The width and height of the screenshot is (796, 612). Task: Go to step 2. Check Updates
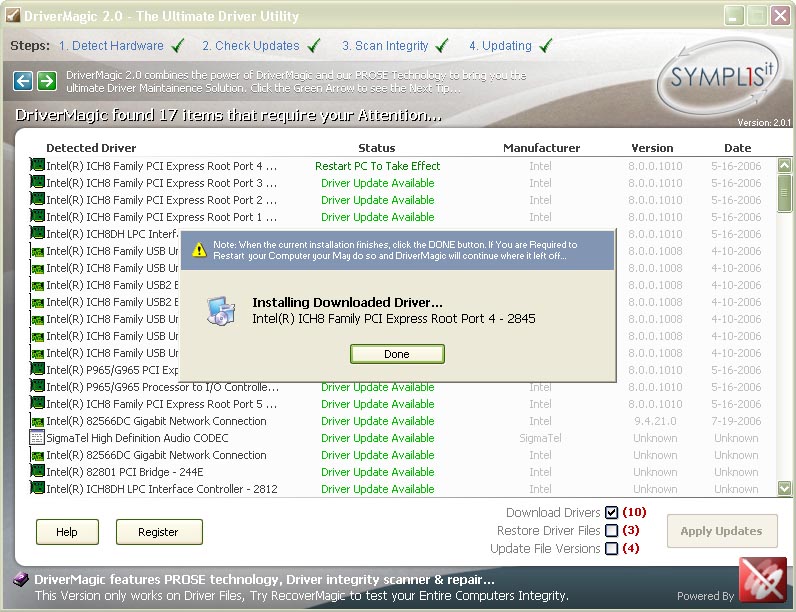tap(251, 46)
